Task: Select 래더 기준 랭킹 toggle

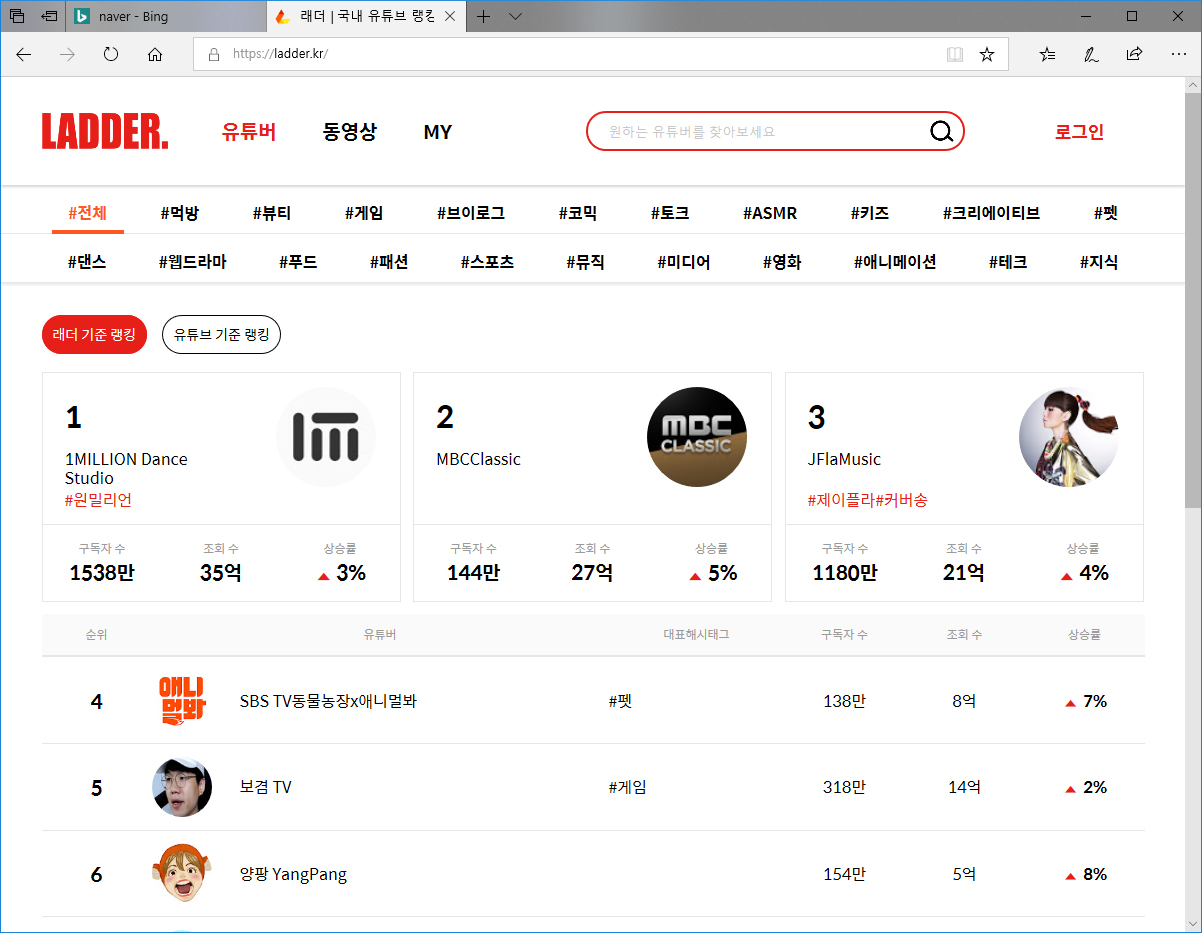Action: pyautogui.click(x=95, y=335)
